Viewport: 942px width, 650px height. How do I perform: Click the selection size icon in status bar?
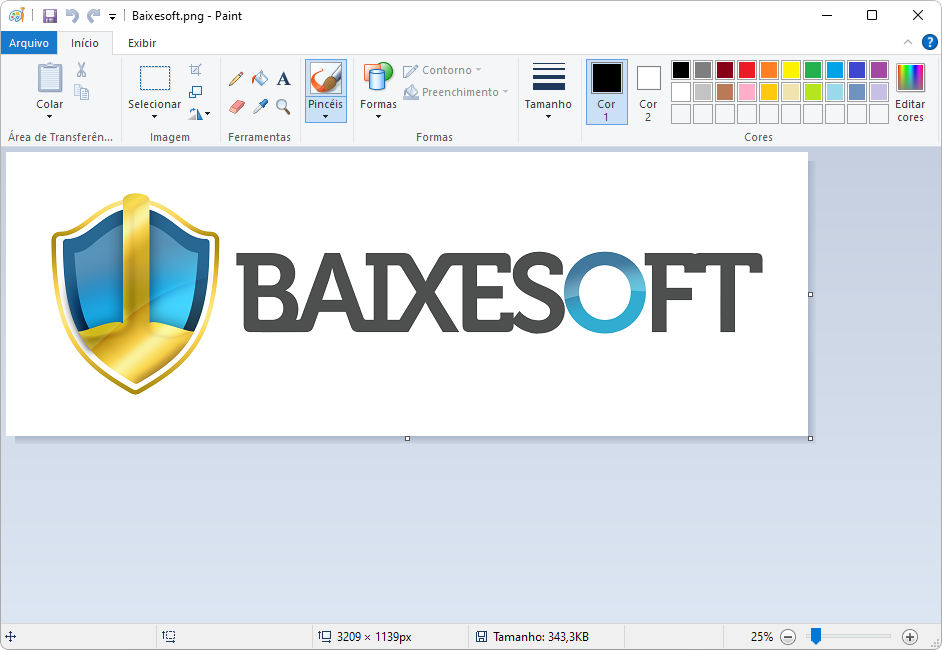(x=169, y=637)
